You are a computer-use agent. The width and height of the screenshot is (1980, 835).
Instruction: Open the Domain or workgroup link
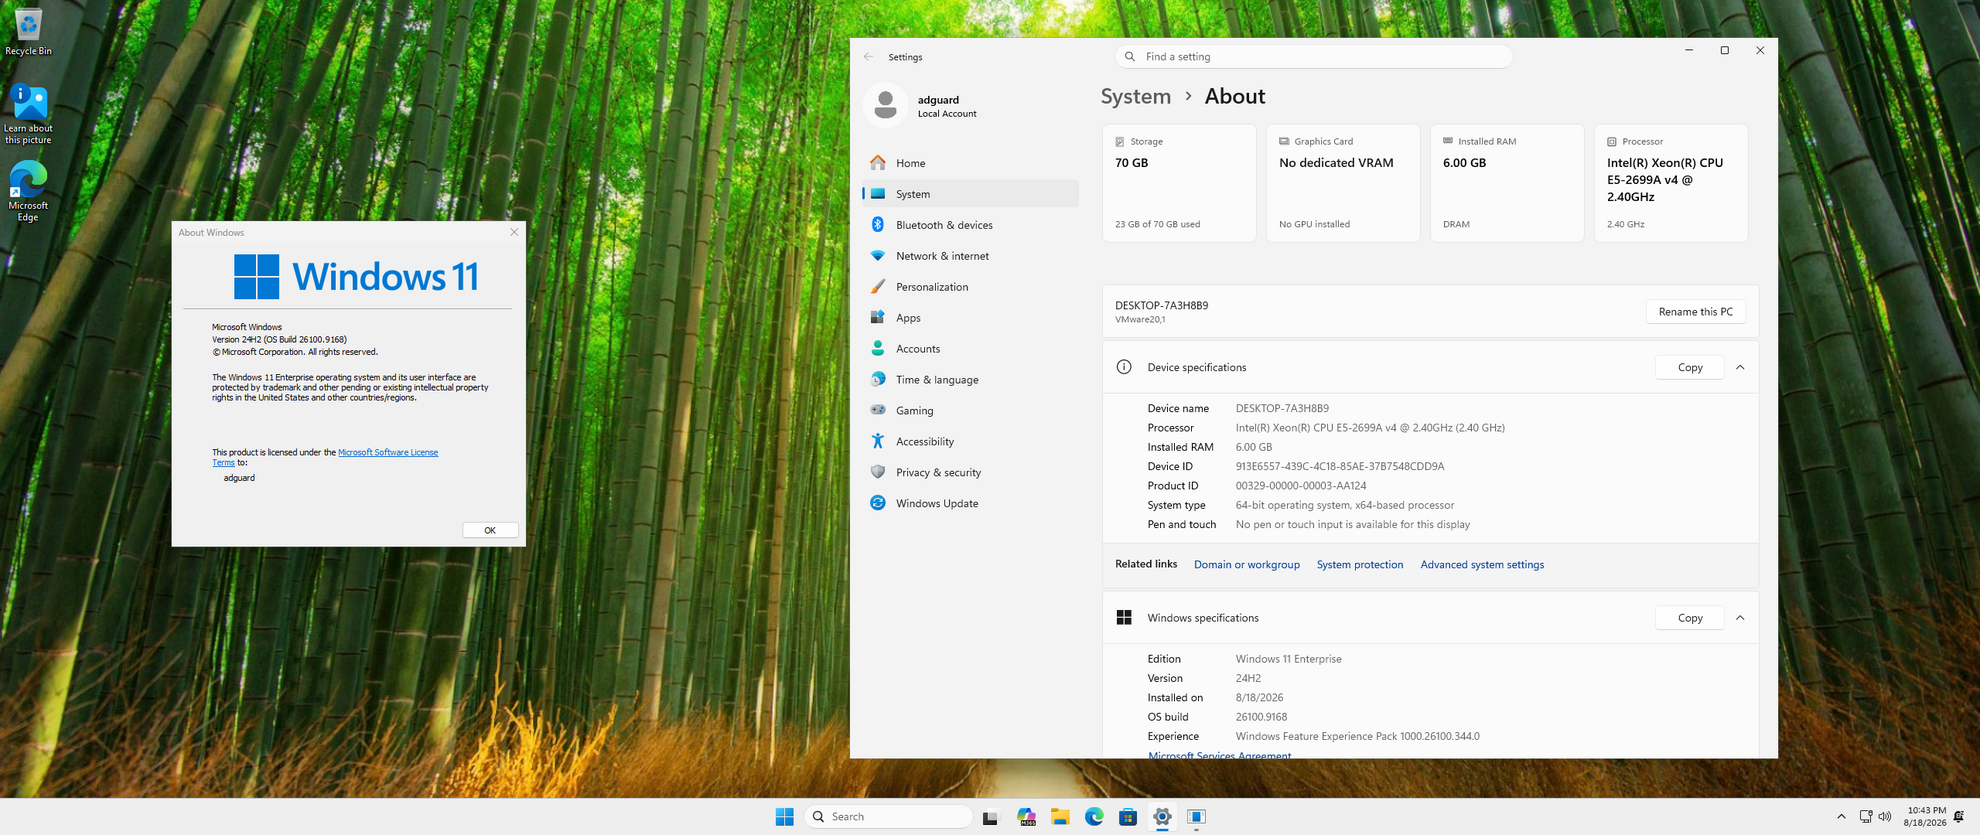click(x=1247, y=565)
